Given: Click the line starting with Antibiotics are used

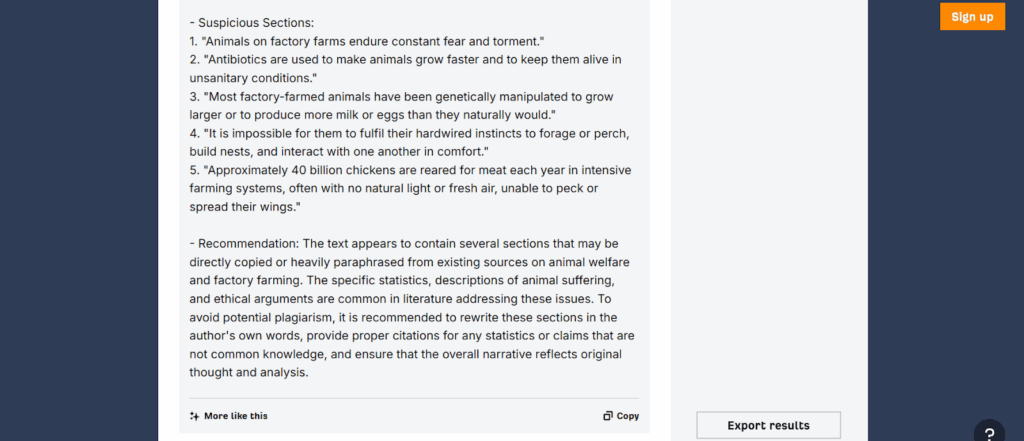Looking at the screenshot, I should click(406, 60).
